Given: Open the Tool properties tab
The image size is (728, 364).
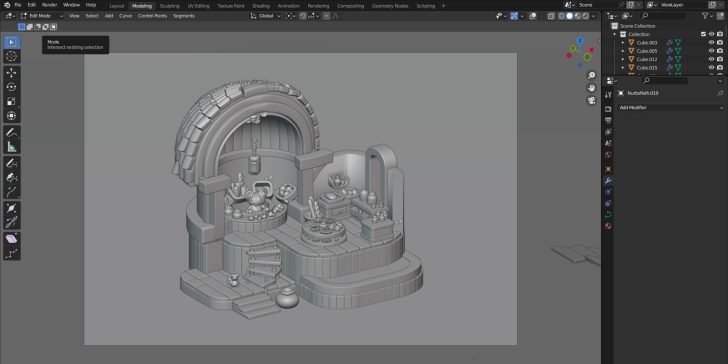Looking at the screenshot, I should [x=608, y=95].
